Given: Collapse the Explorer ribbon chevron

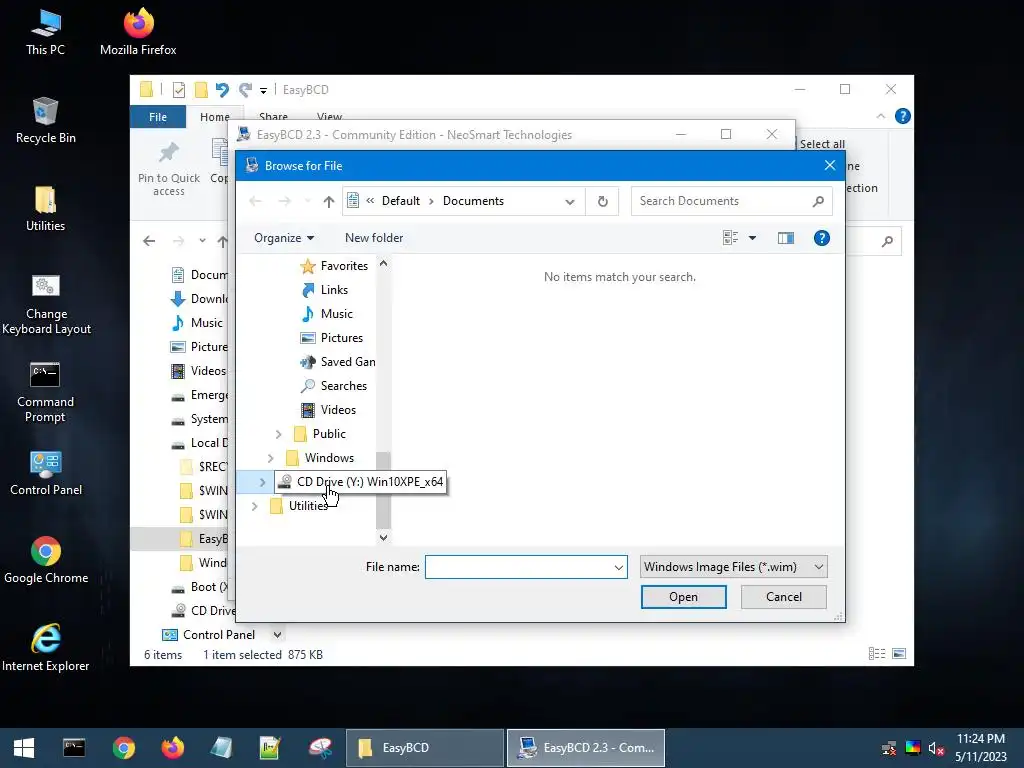Looking at the screenshot, I should (880, 116).
